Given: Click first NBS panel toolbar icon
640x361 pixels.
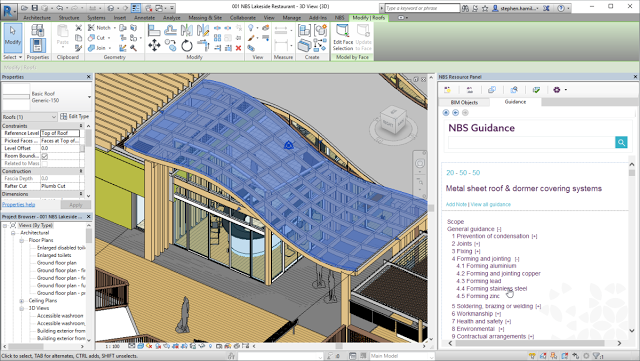Looking at the screenshot, I should click(x=448, y=90).
